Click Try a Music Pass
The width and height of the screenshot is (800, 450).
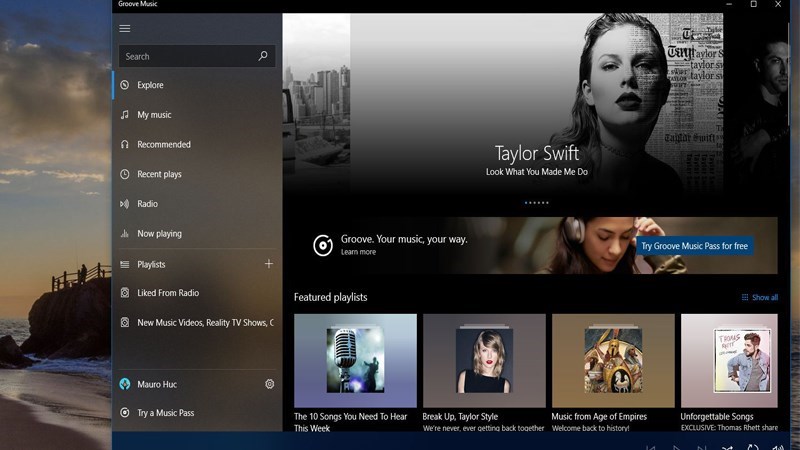[165, 413]
